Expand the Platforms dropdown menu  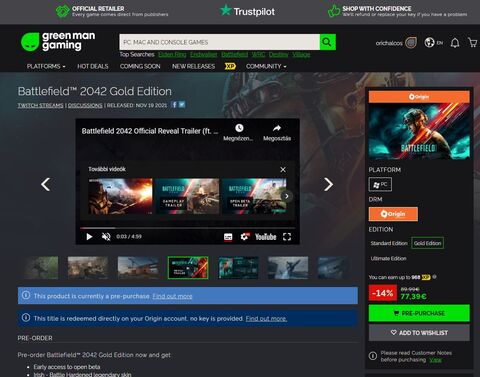(x=46, y=66)
